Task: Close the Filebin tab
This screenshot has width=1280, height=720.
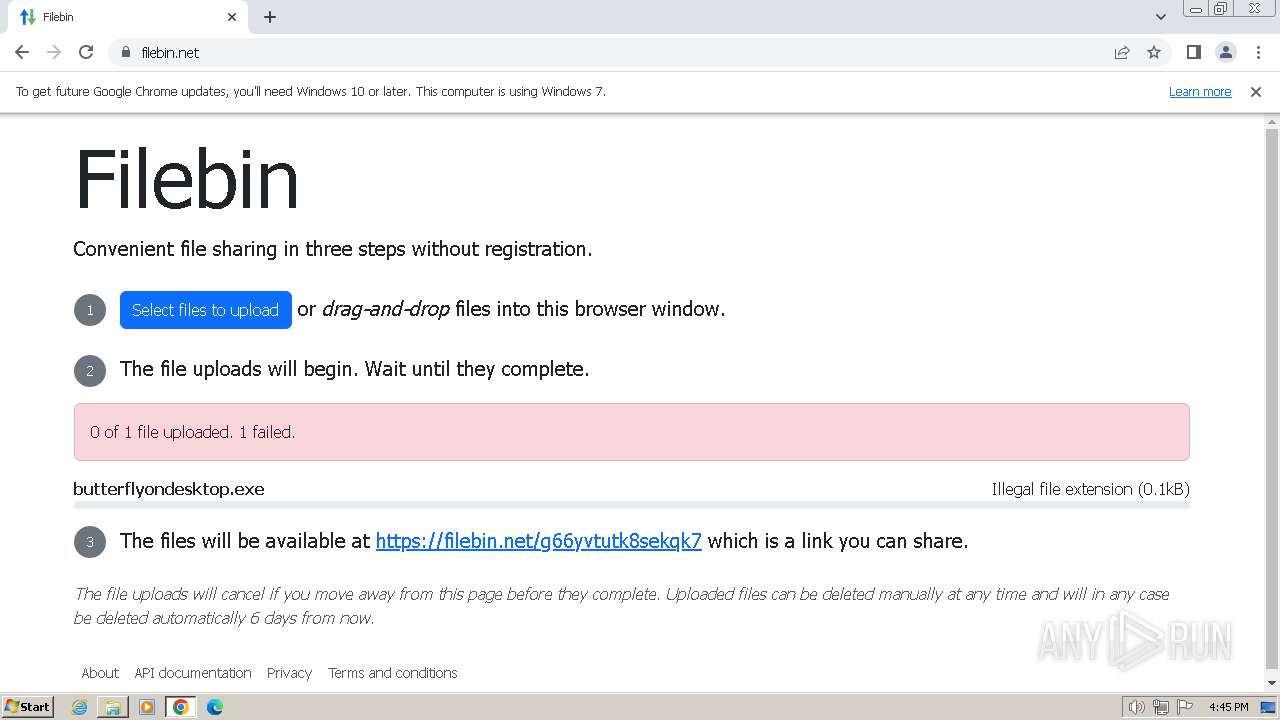Action: (x=232, y=17)
